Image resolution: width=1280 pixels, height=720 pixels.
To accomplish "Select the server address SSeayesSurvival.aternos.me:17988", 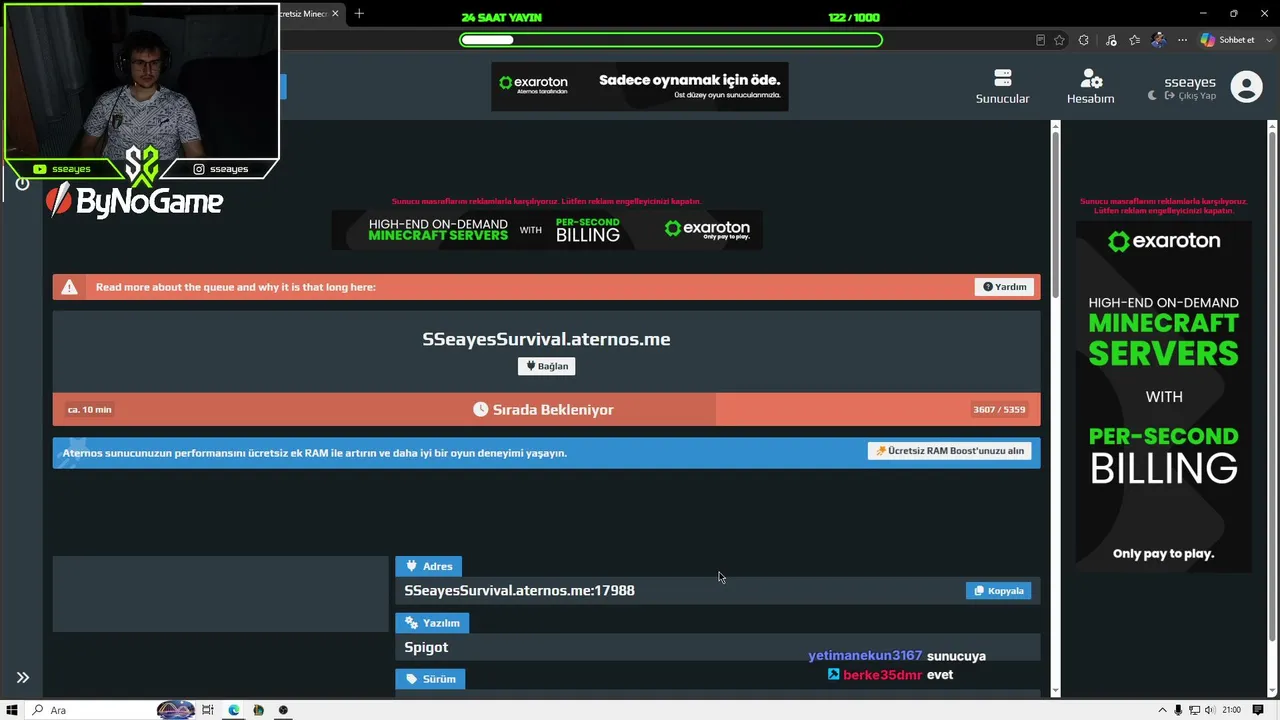I will (x=519, y=591).
